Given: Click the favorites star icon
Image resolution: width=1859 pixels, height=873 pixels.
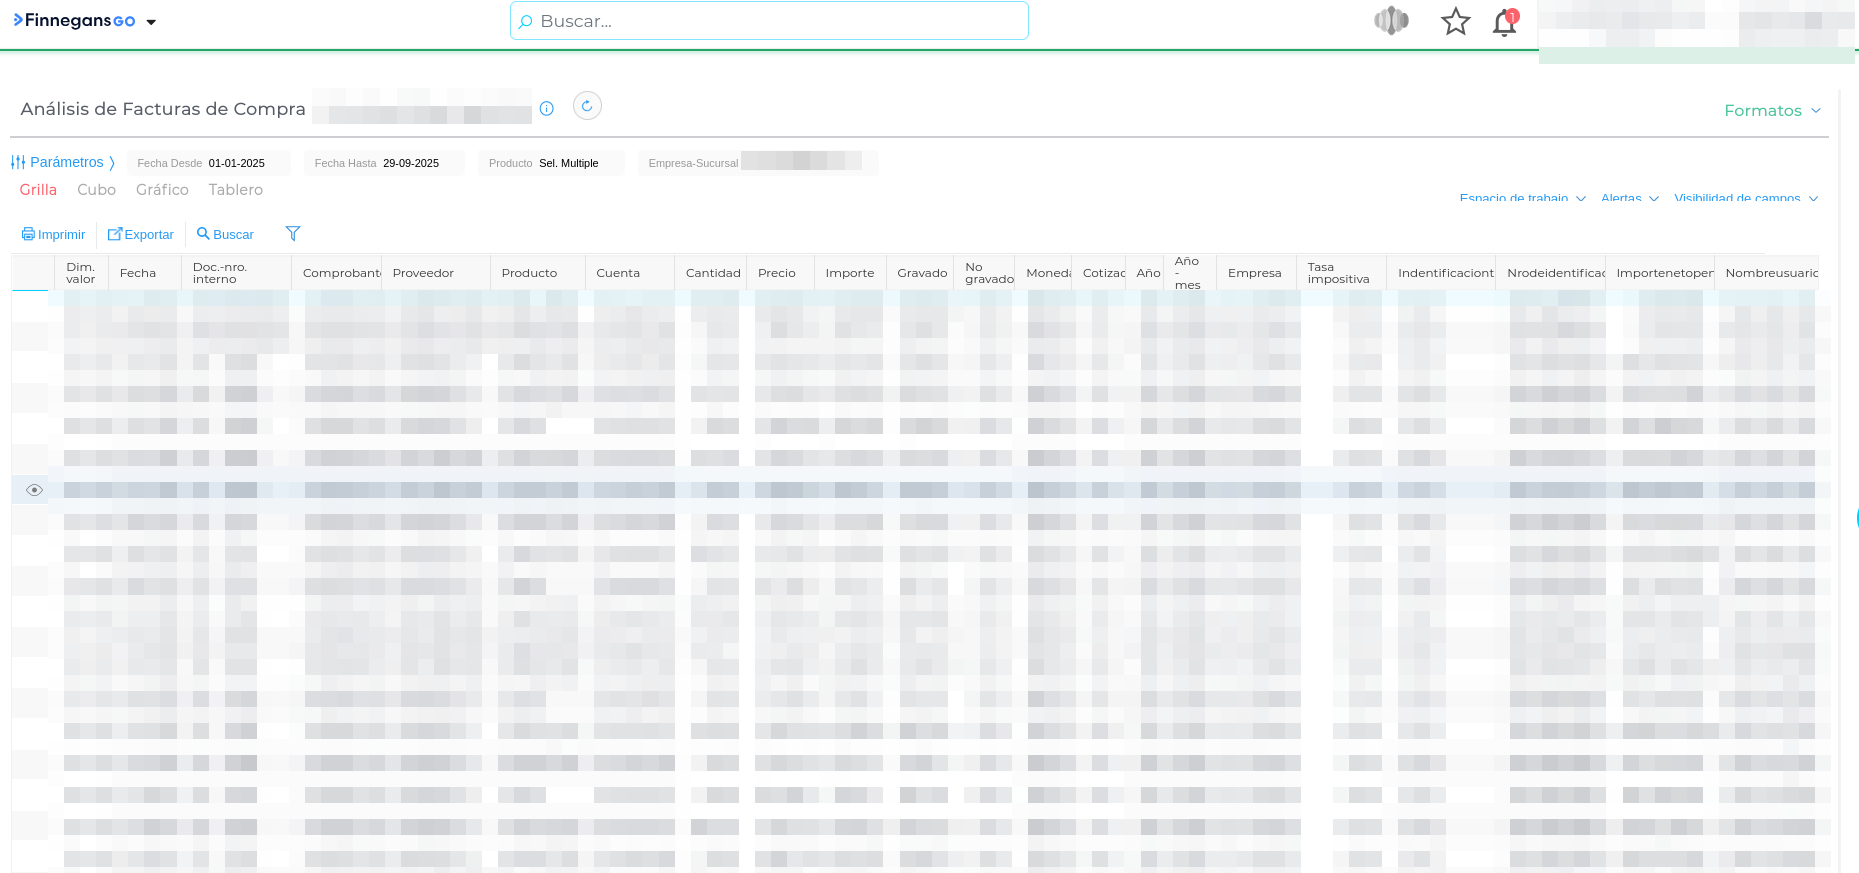Looking at the screenshot, I should 1455,21.
